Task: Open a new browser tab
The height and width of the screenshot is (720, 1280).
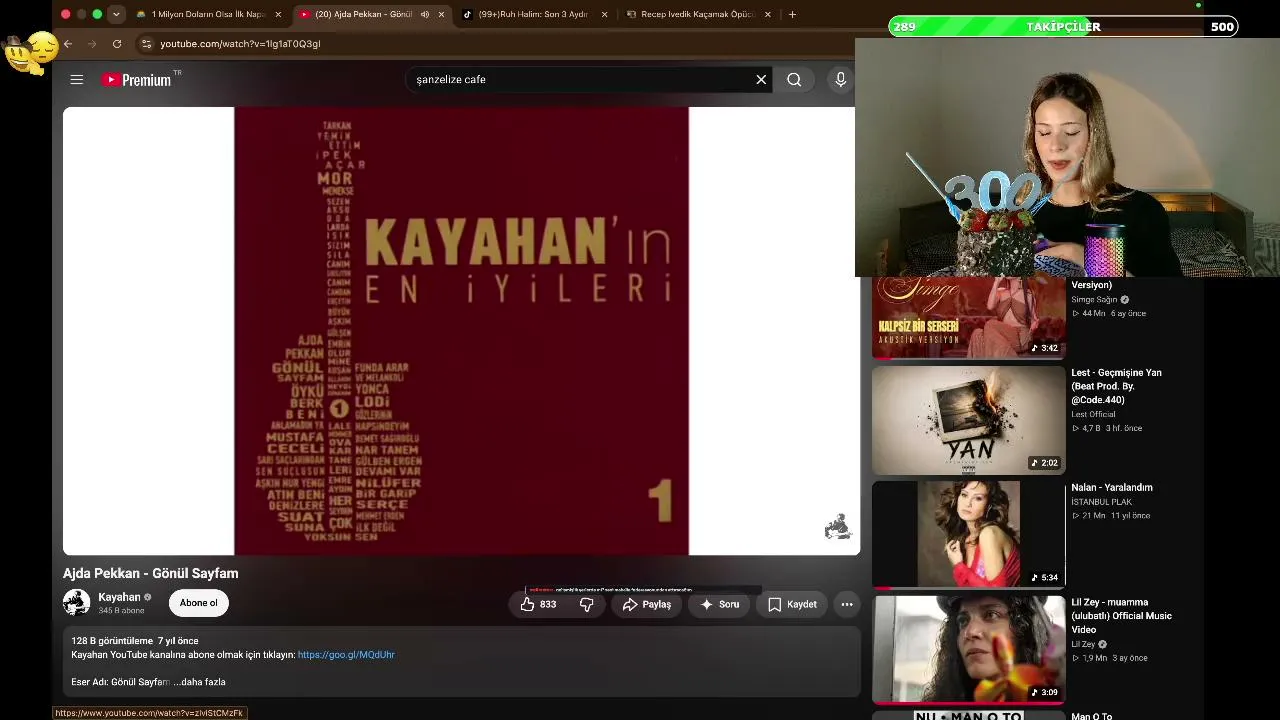Action: point(792,14)
